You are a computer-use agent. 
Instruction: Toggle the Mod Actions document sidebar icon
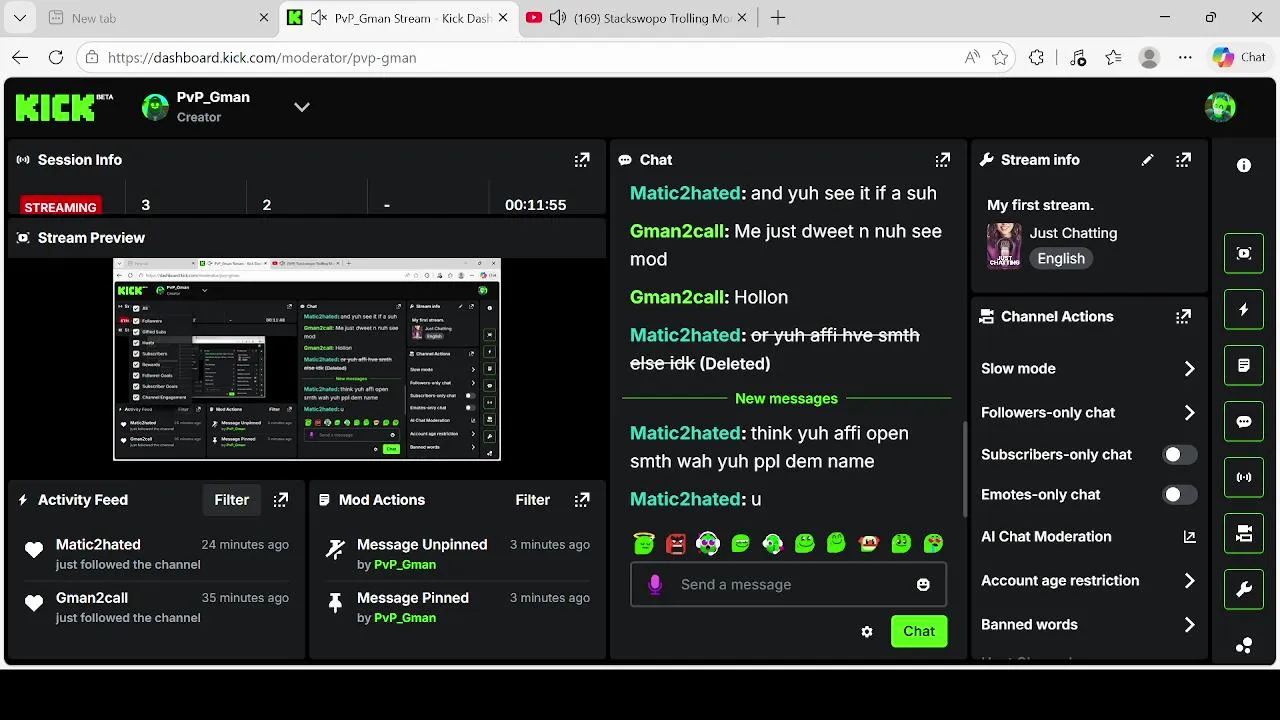(x=1244, y=365)
